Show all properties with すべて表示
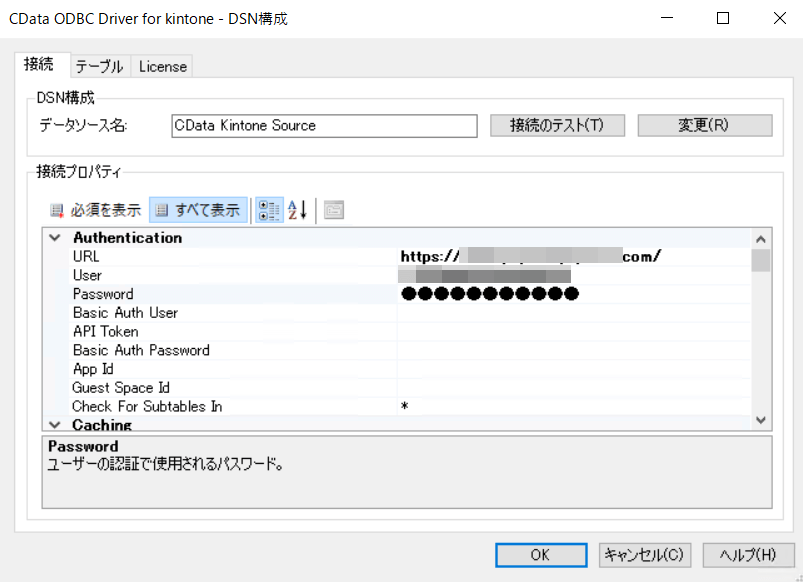 pos(198,210)
